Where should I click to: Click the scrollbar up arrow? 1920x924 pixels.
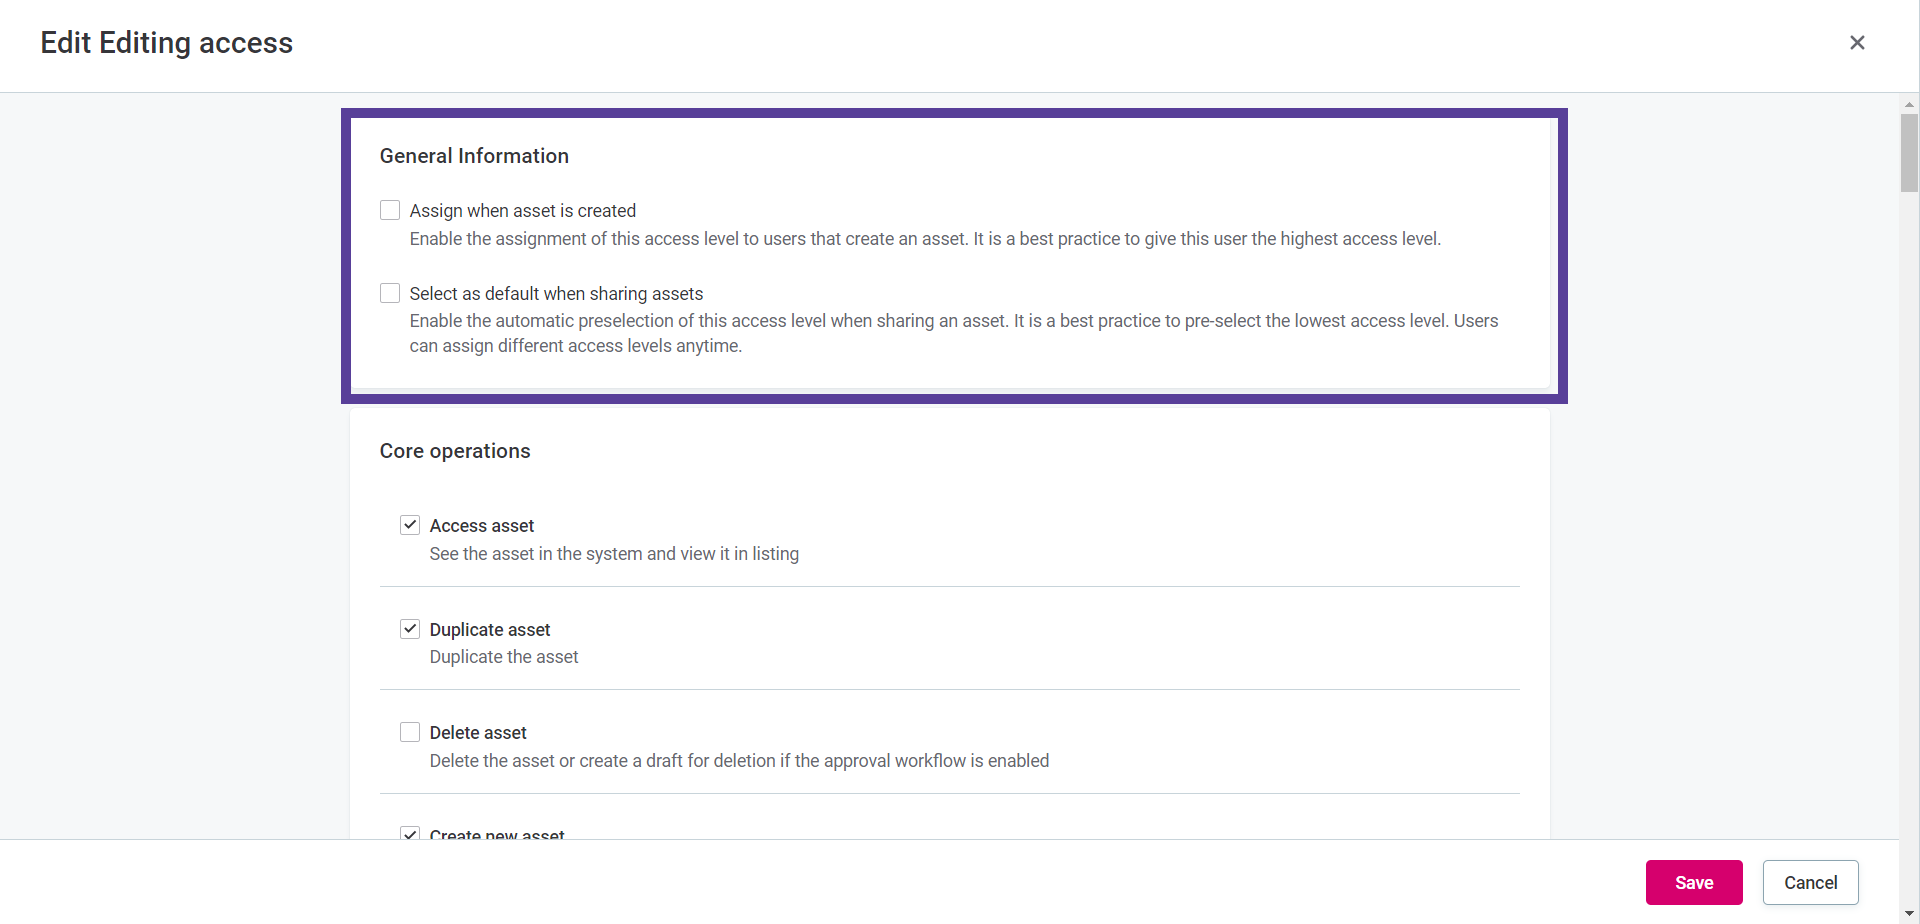(x=1909, y=103)
